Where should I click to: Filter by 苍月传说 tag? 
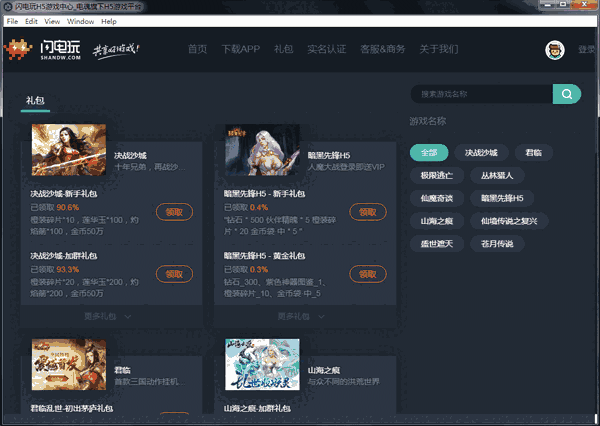(x=497, y=244)
